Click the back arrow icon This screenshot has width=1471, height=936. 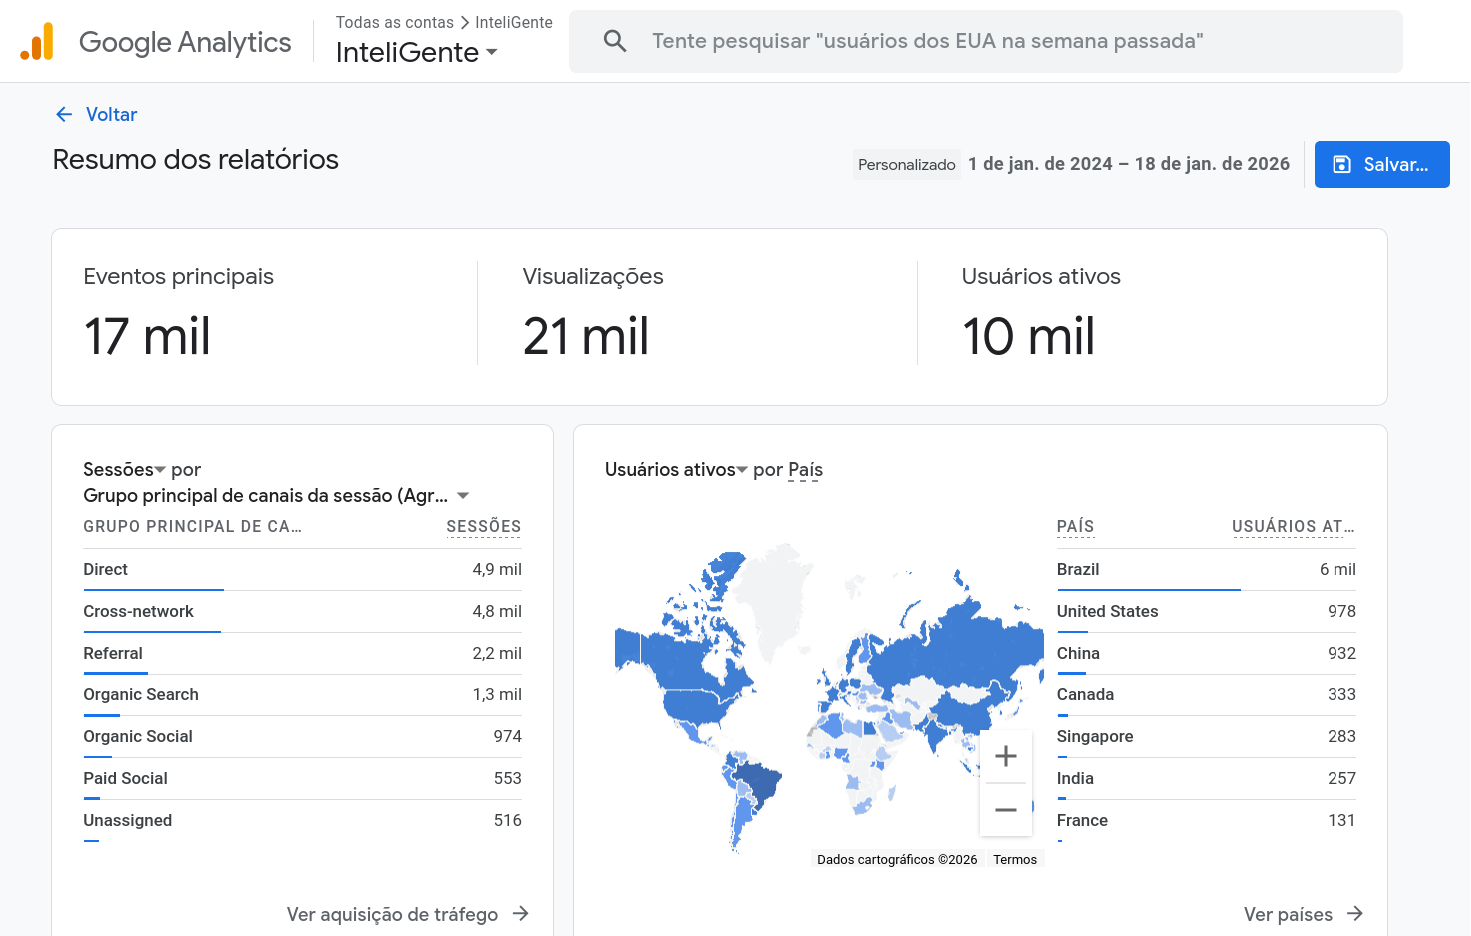point(64,114)
